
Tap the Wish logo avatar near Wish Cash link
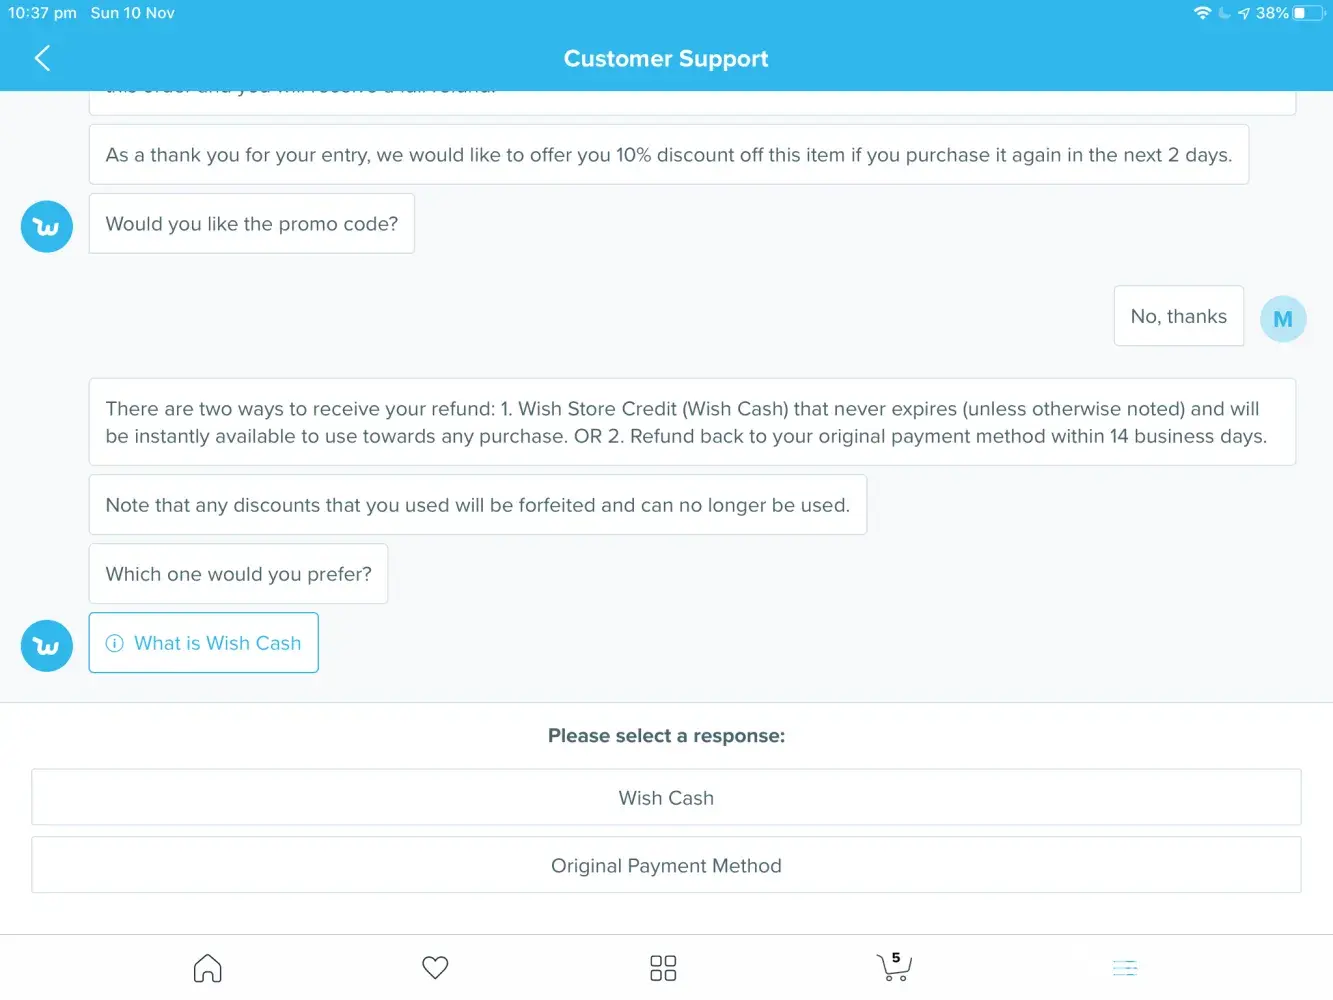(x=47, y=646)
